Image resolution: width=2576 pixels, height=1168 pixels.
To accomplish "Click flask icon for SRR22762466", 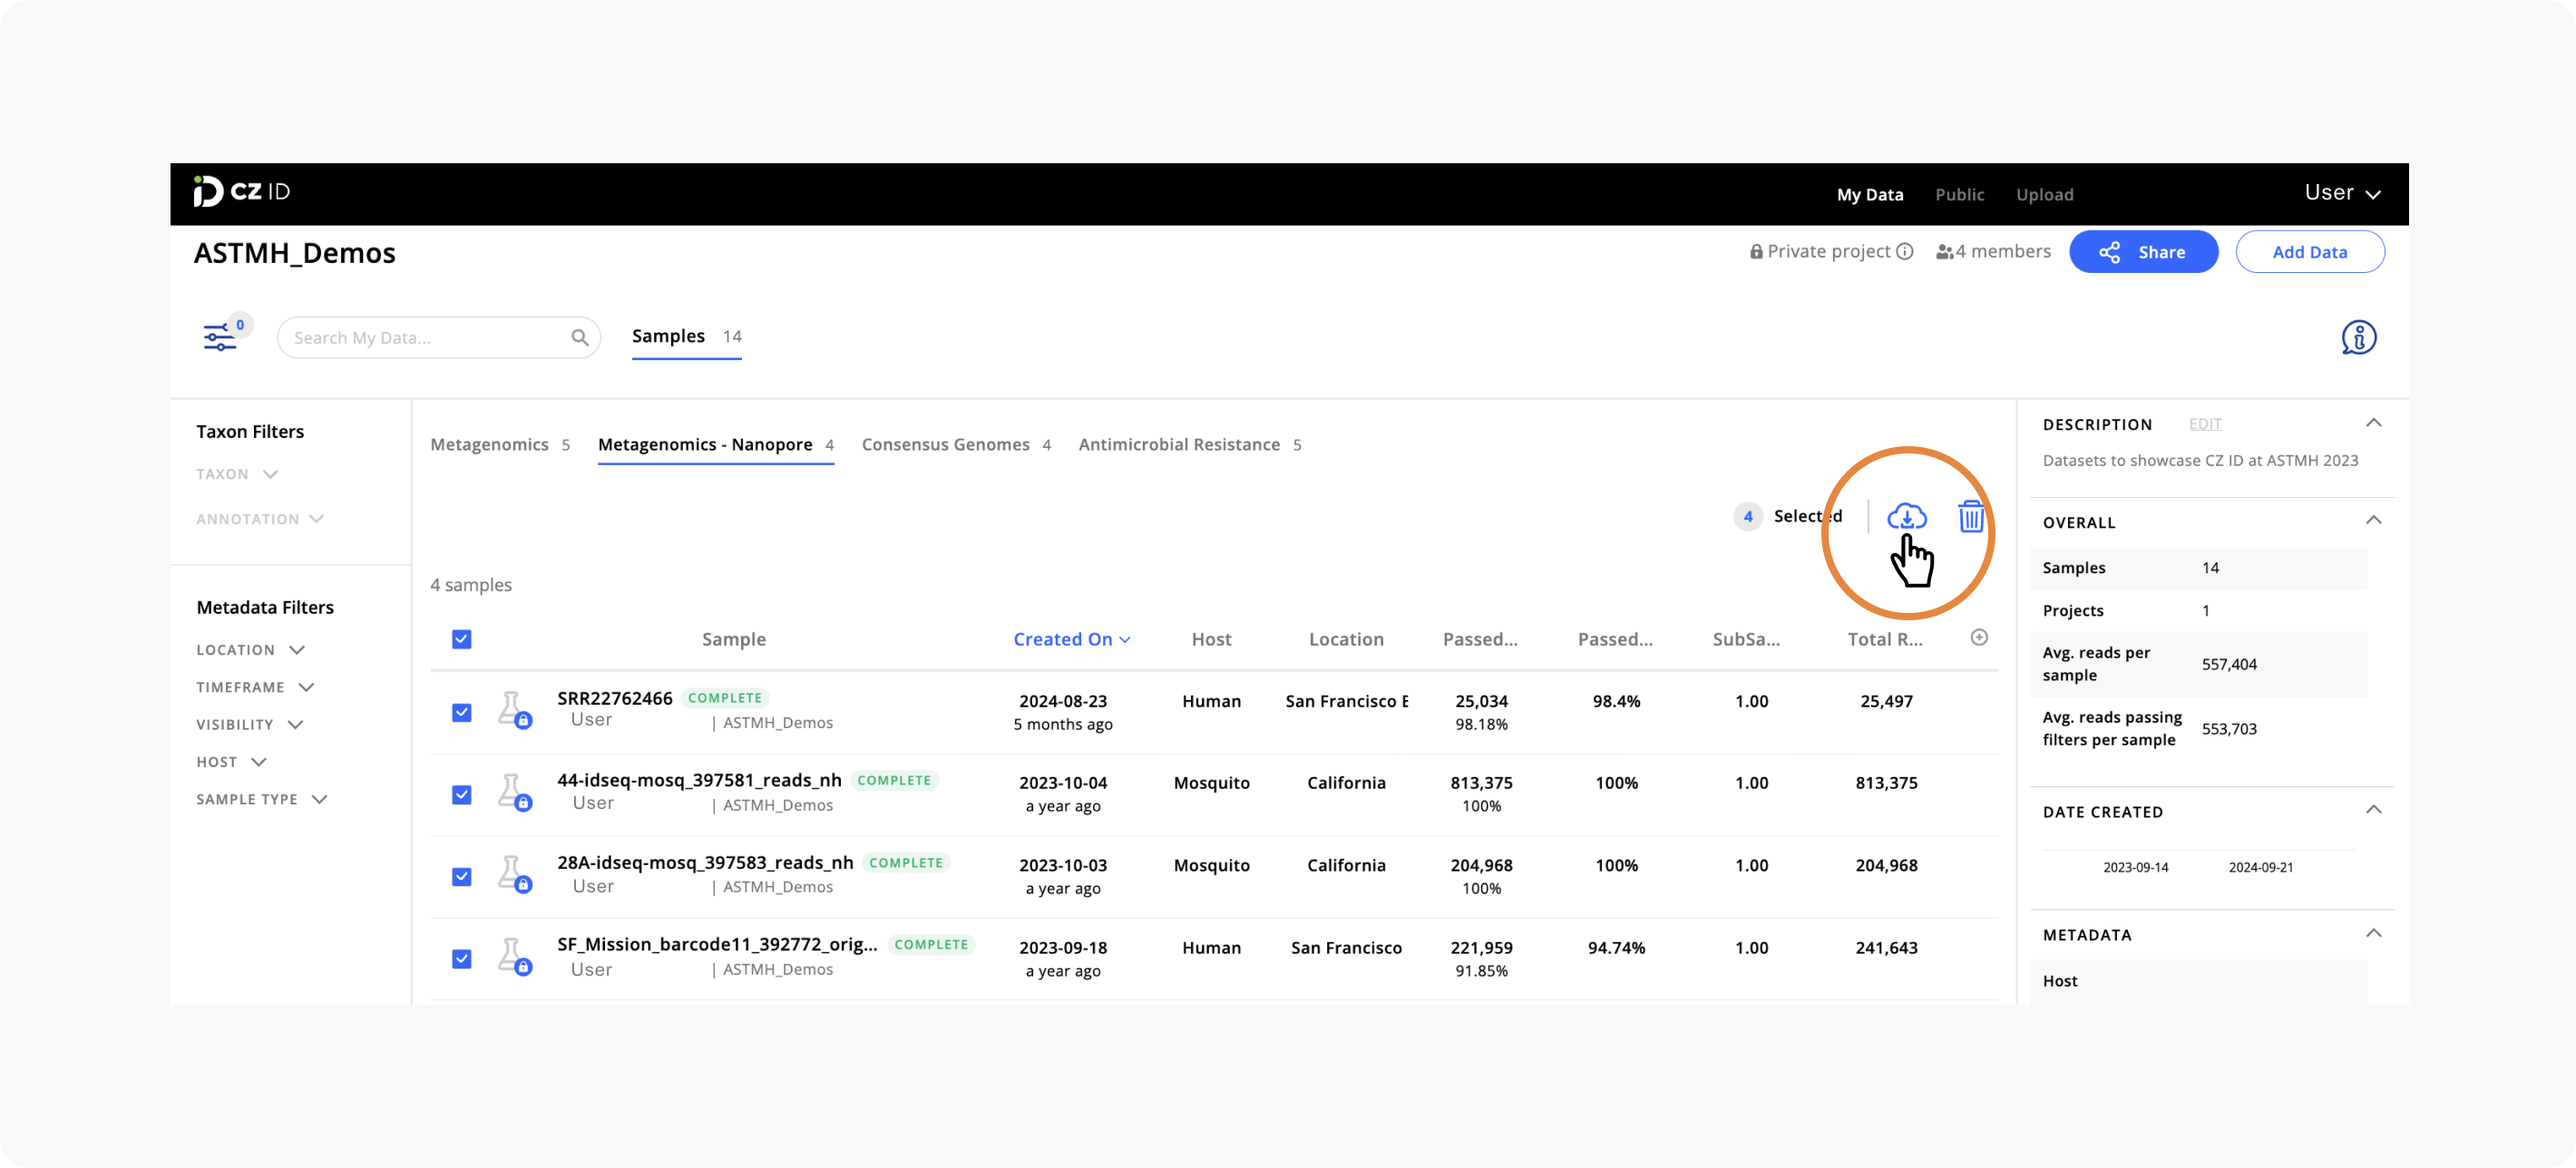I will click(x=513, y=710).
